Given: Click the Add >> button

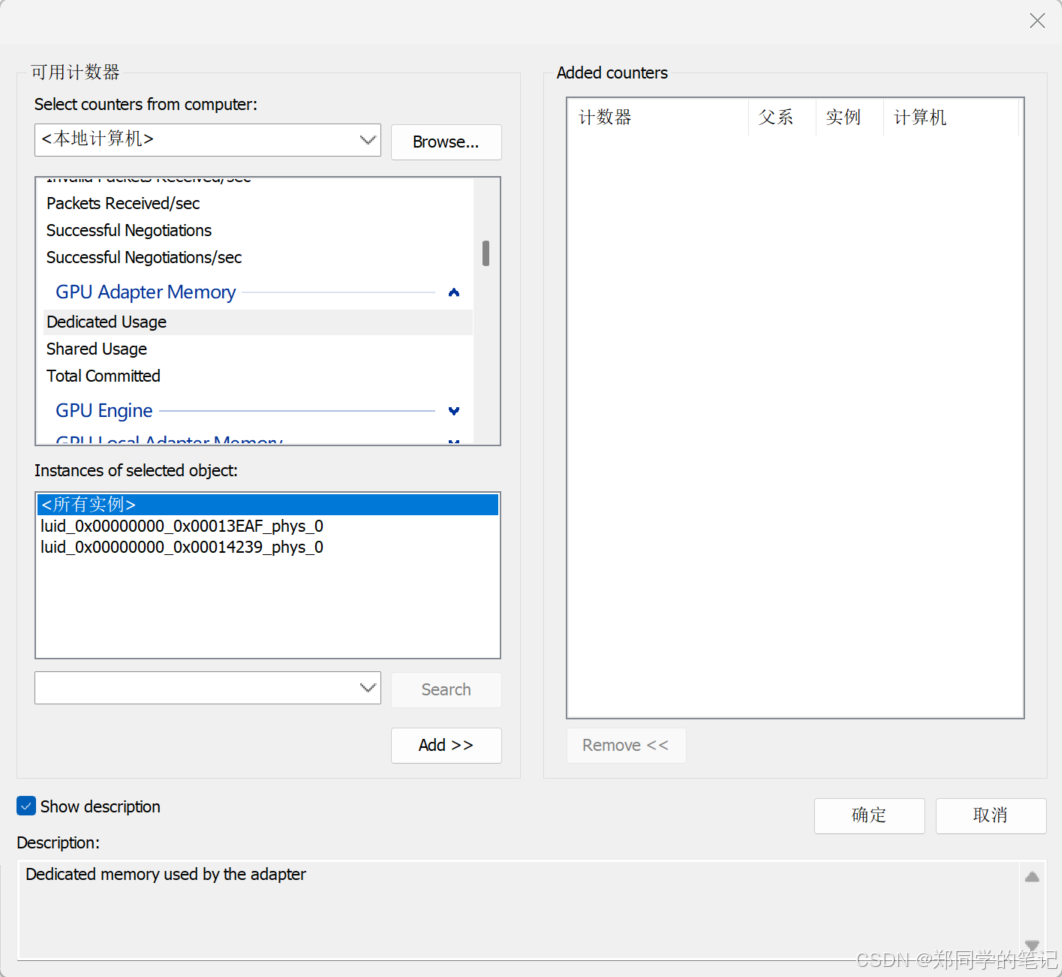Looking at the screenshot, I should point(446,745).
